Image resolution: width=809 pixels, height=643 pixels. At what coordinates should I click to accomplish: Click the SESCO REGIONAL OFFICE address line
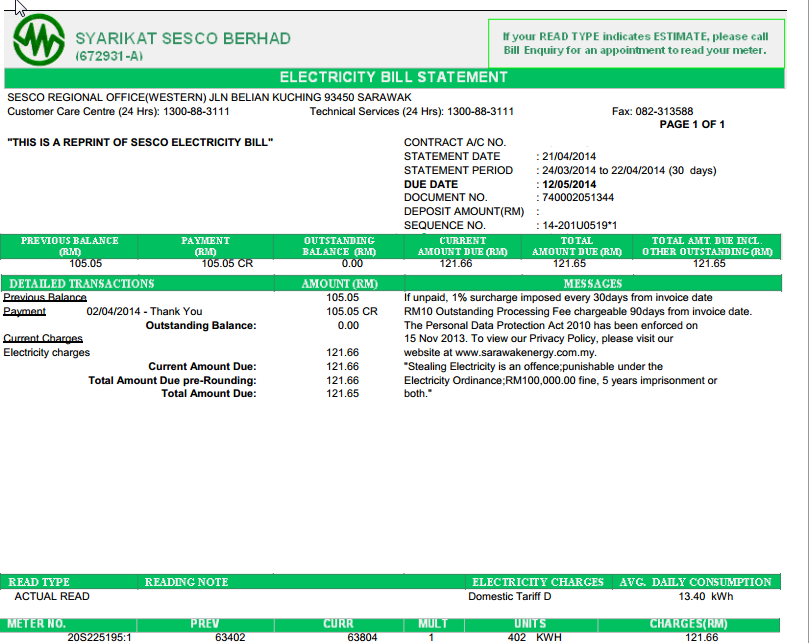point(209,98)
